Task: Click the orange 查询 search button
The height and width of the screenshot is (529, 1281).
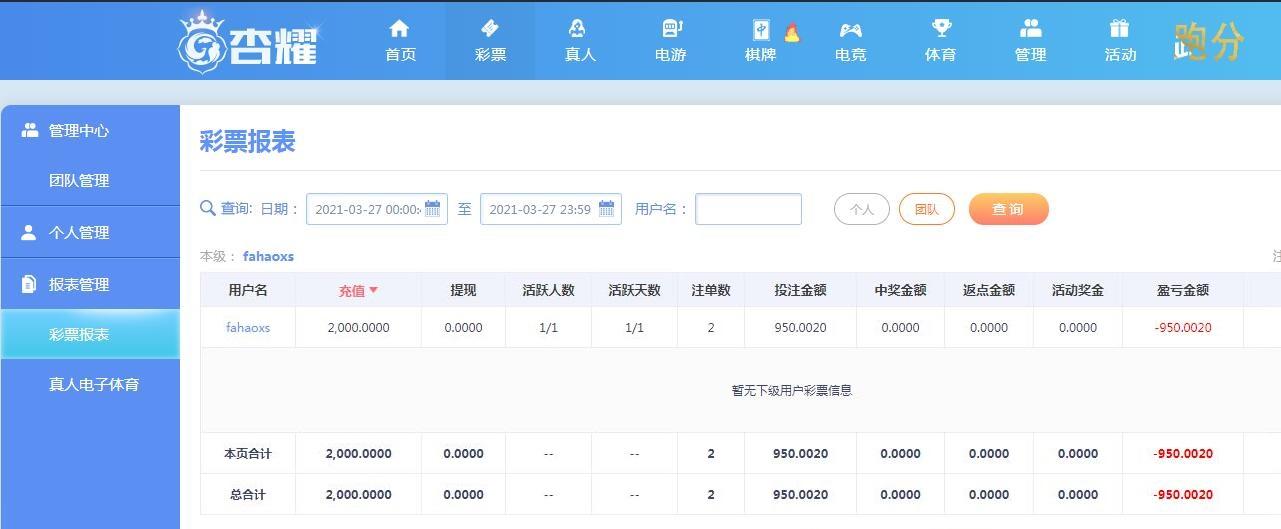Action: (1008, 209)
